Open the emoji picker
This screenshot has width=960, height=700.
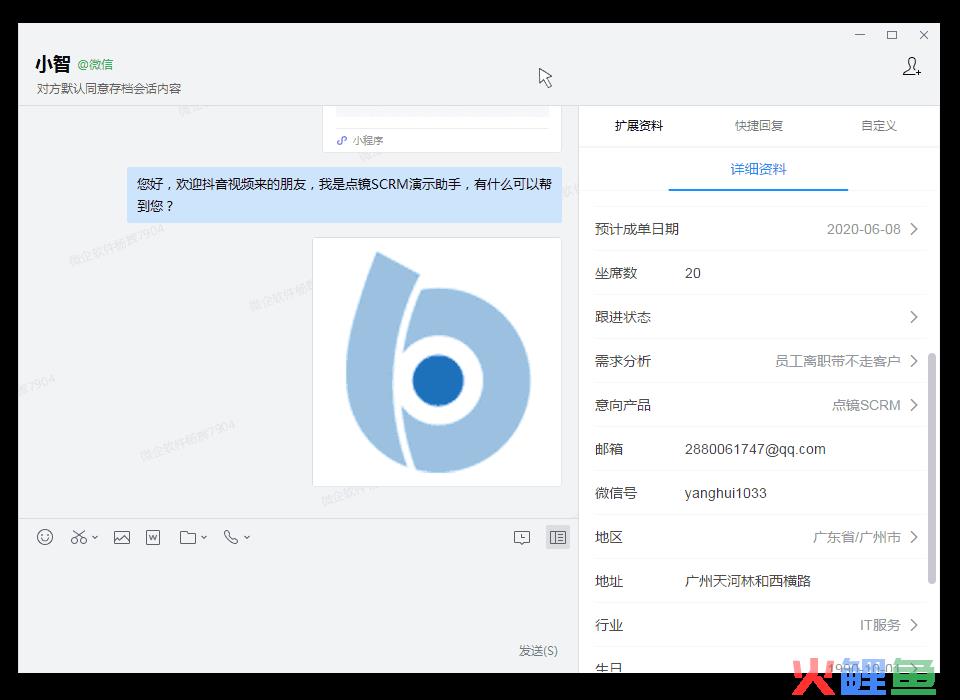(45, 537)
